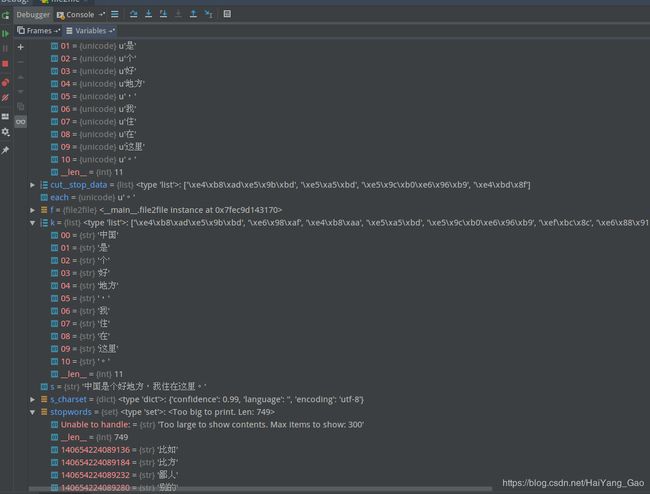
Task: Switch to the Console tab
Action: (76, 15)
